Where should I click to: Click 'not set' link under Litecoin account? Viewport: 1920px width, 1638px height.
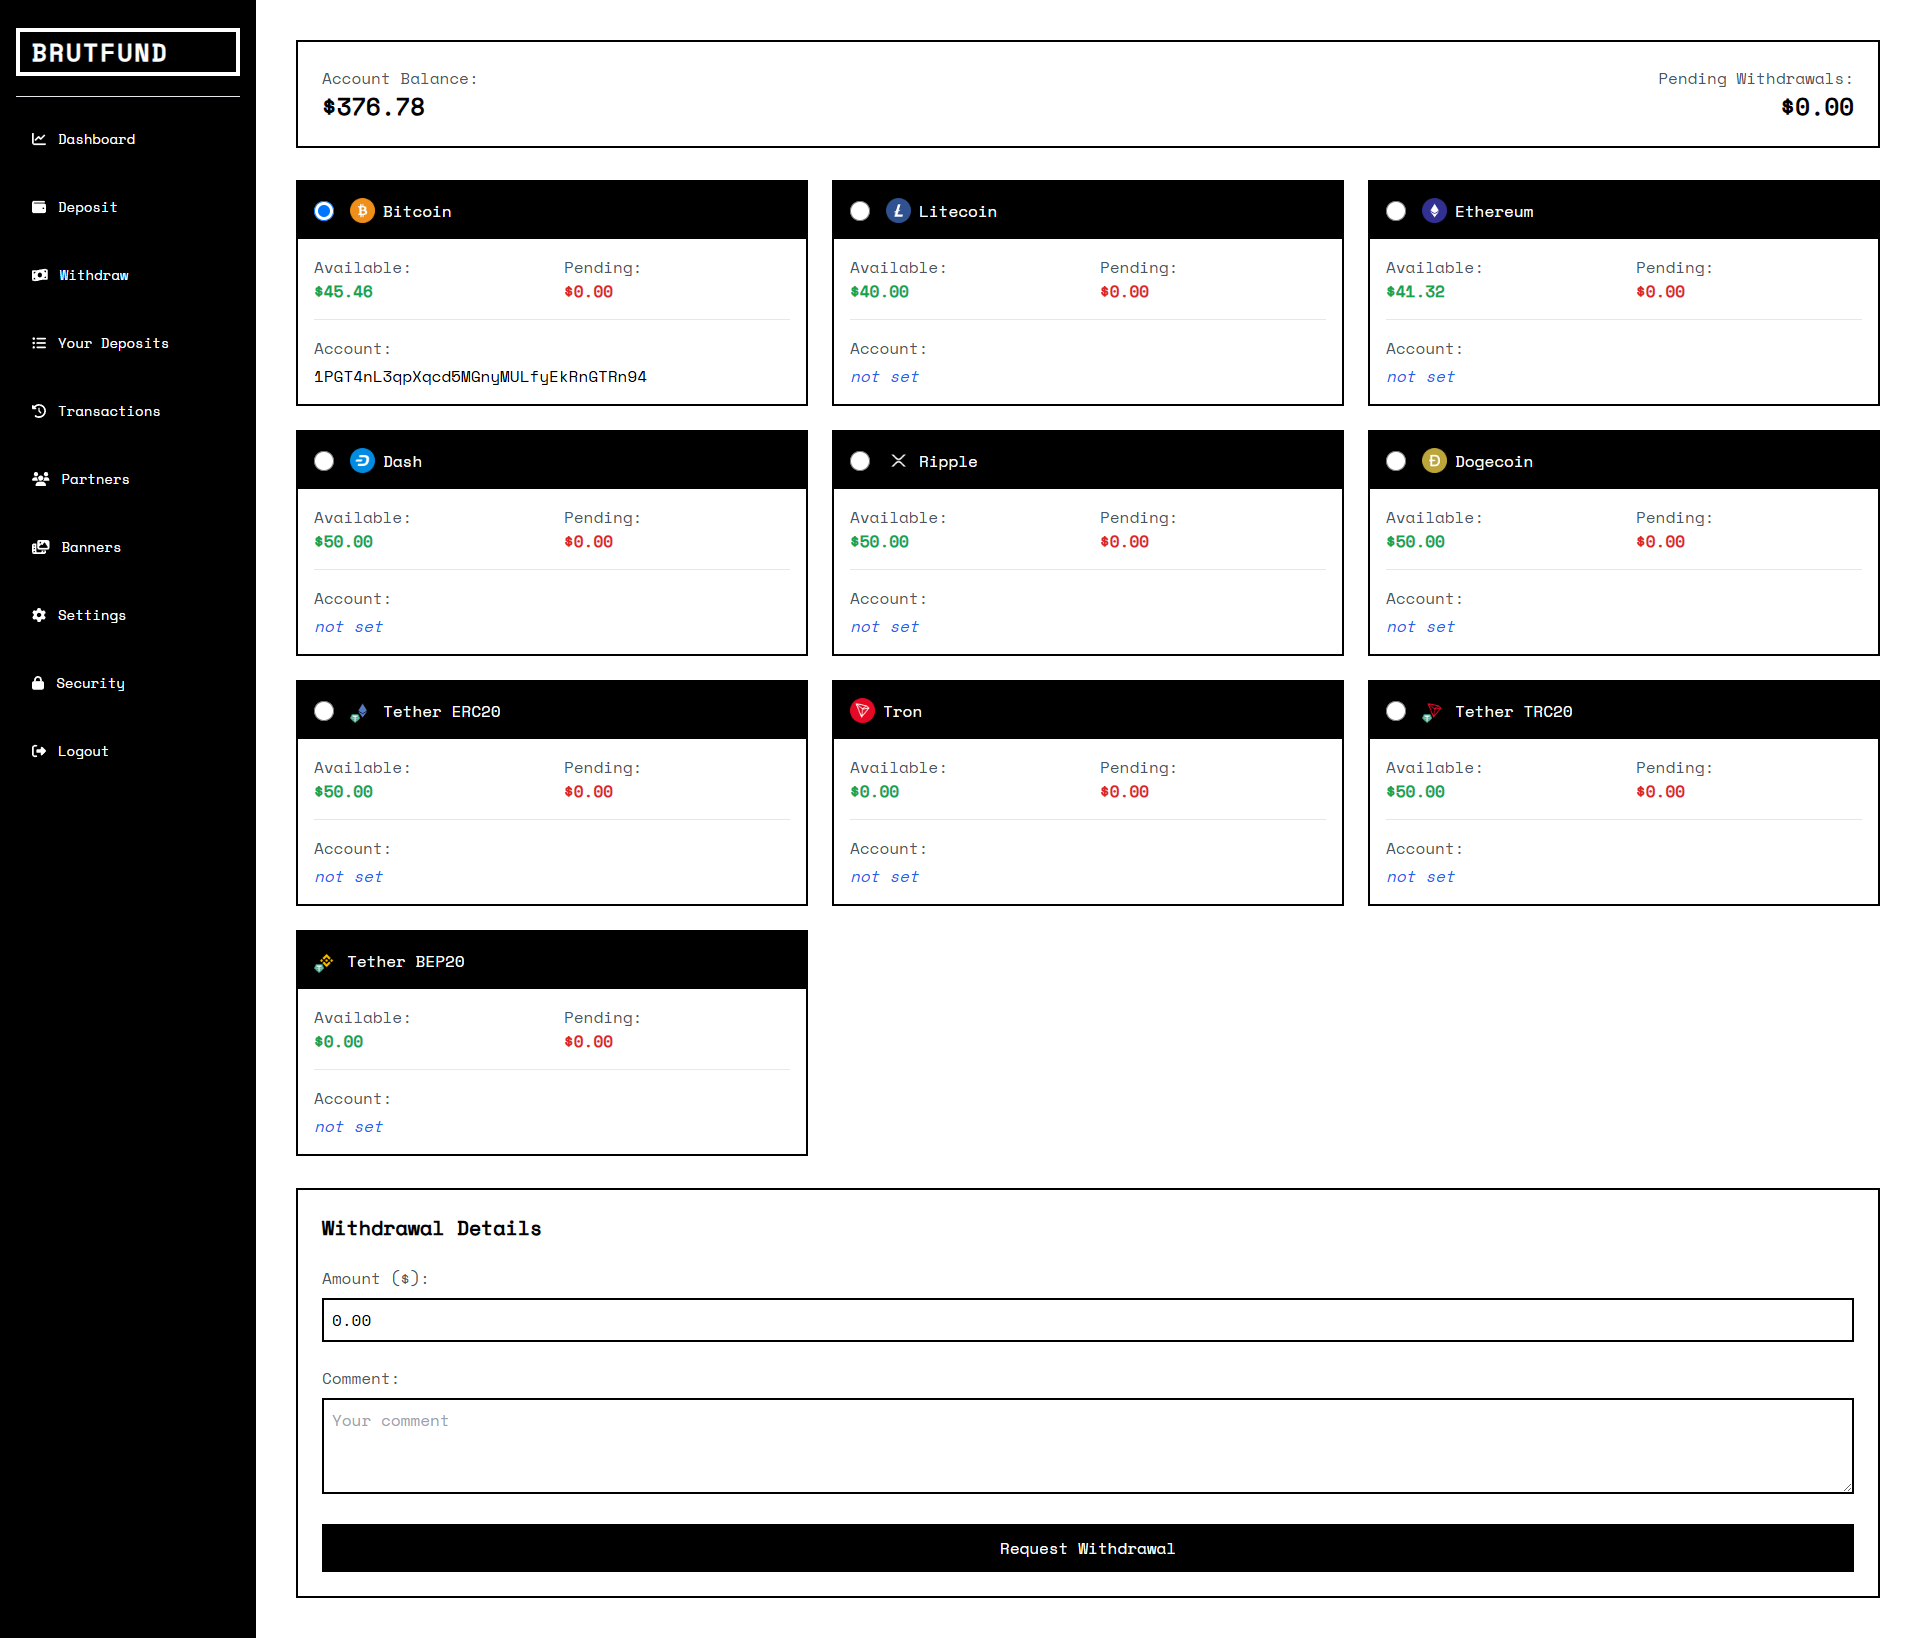point(884,377)
